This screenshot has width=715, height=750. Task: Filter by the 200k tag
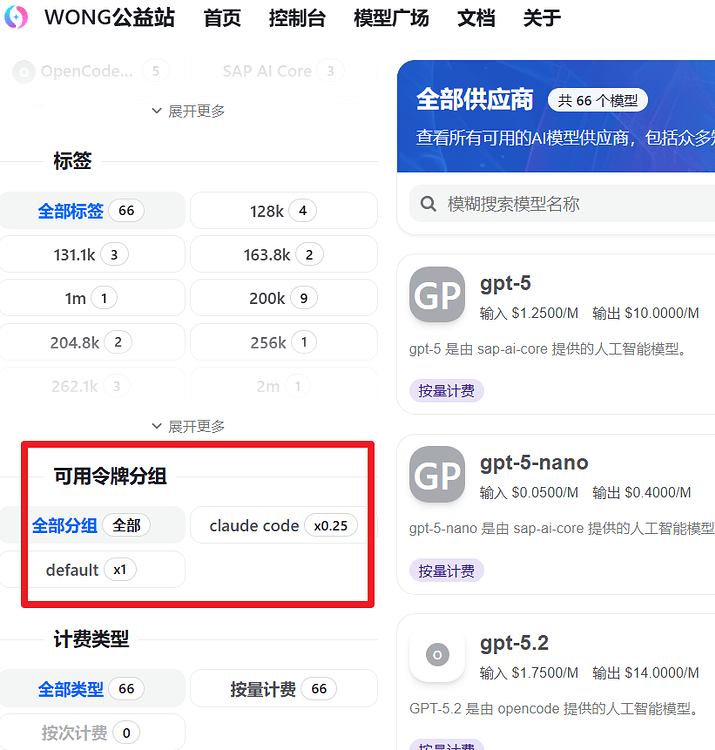click(x=284, y=298)
